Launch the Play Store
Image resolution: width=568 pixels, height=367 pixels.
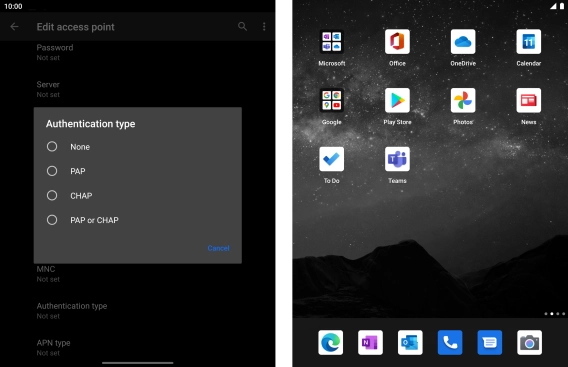coord(397,101)
